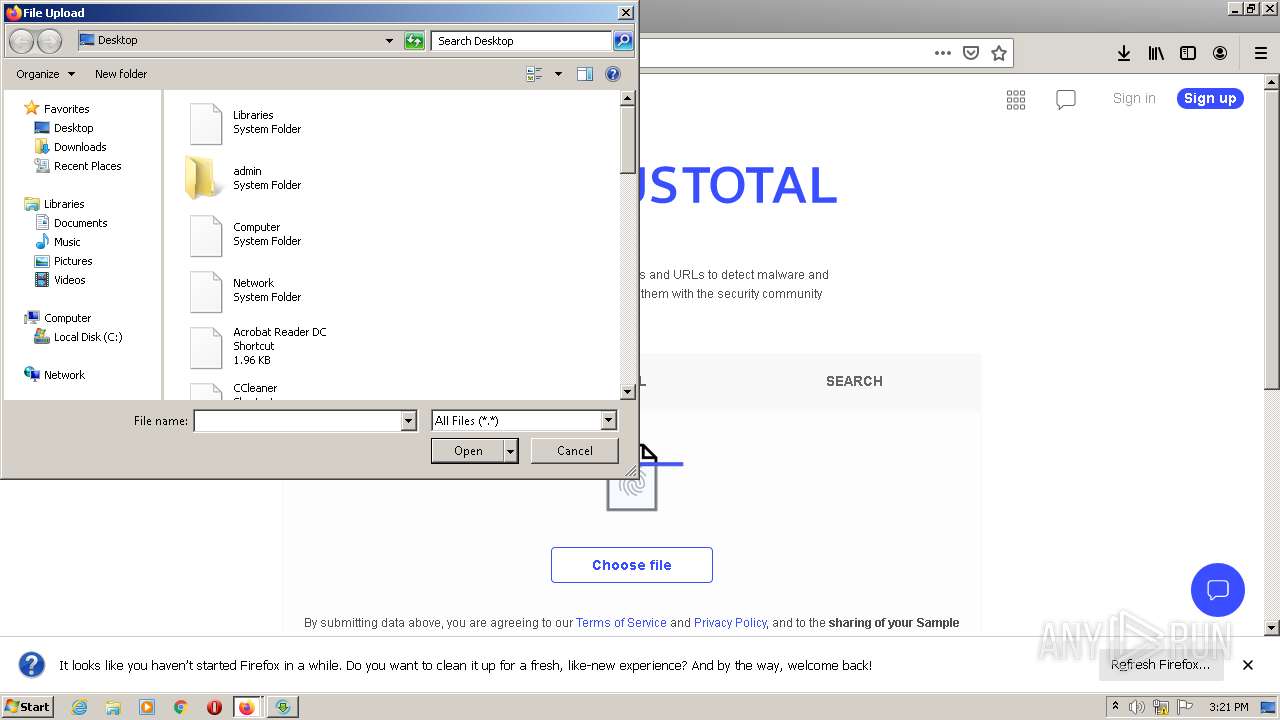The height and width of the screenshot is (720, 1280).
Task: Dismiss the Firefox refresh notification bar
Action: 1248,665
